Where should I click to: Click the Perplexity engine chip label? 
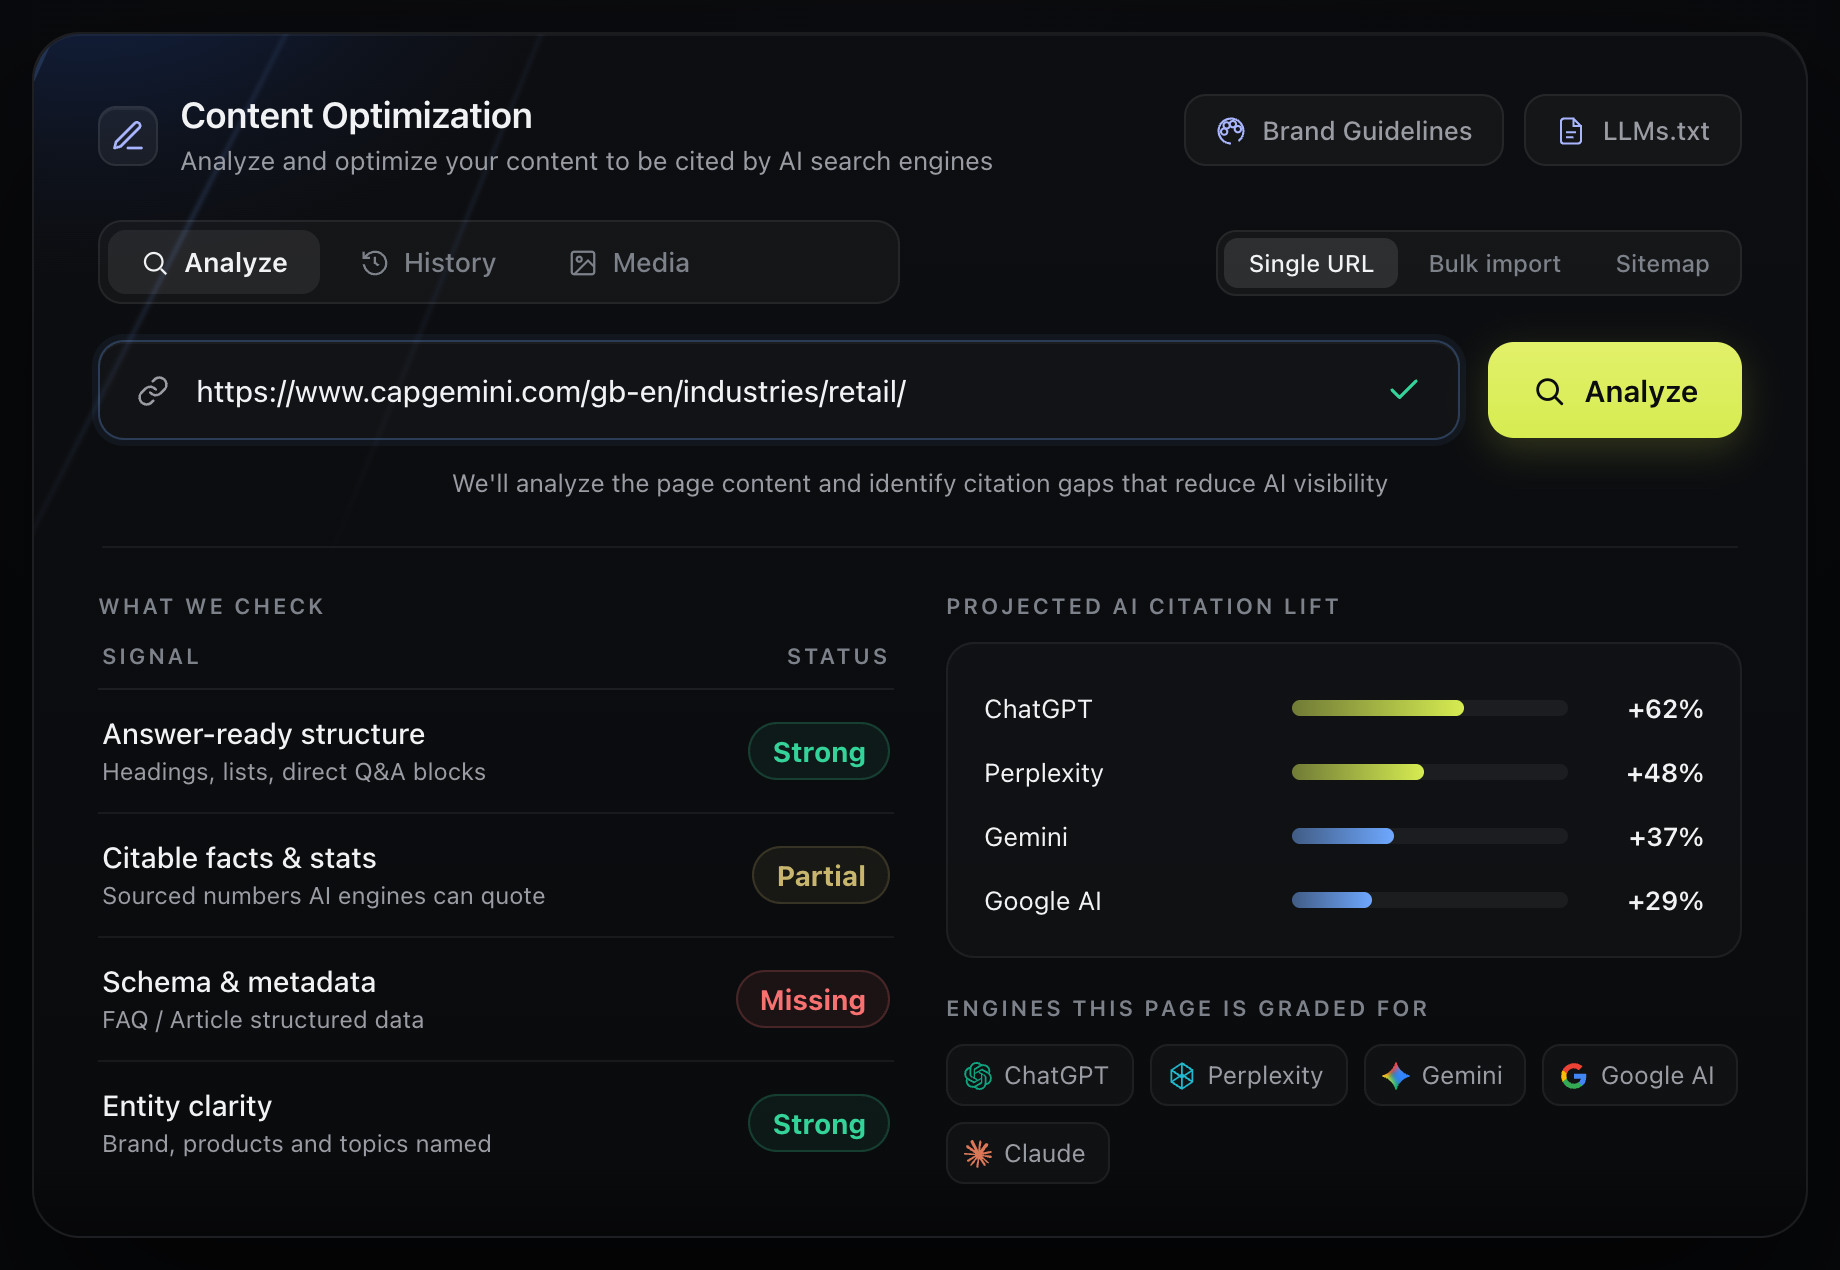(x=1265, y=1076)
